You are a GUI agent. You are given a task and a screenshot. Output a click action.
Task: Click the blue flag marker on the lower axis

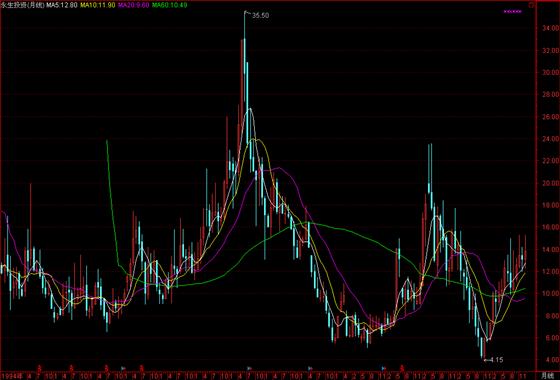coord(383,368)
